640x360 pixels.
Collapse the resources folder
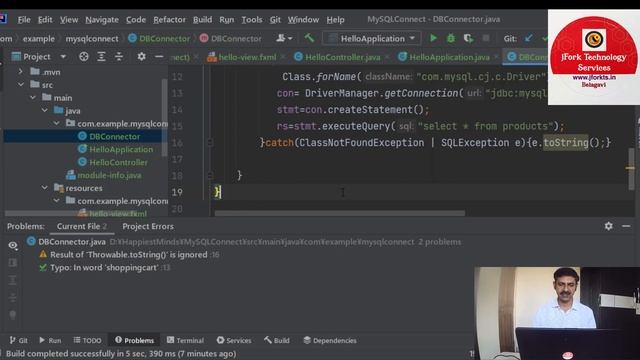pos(44,188)
